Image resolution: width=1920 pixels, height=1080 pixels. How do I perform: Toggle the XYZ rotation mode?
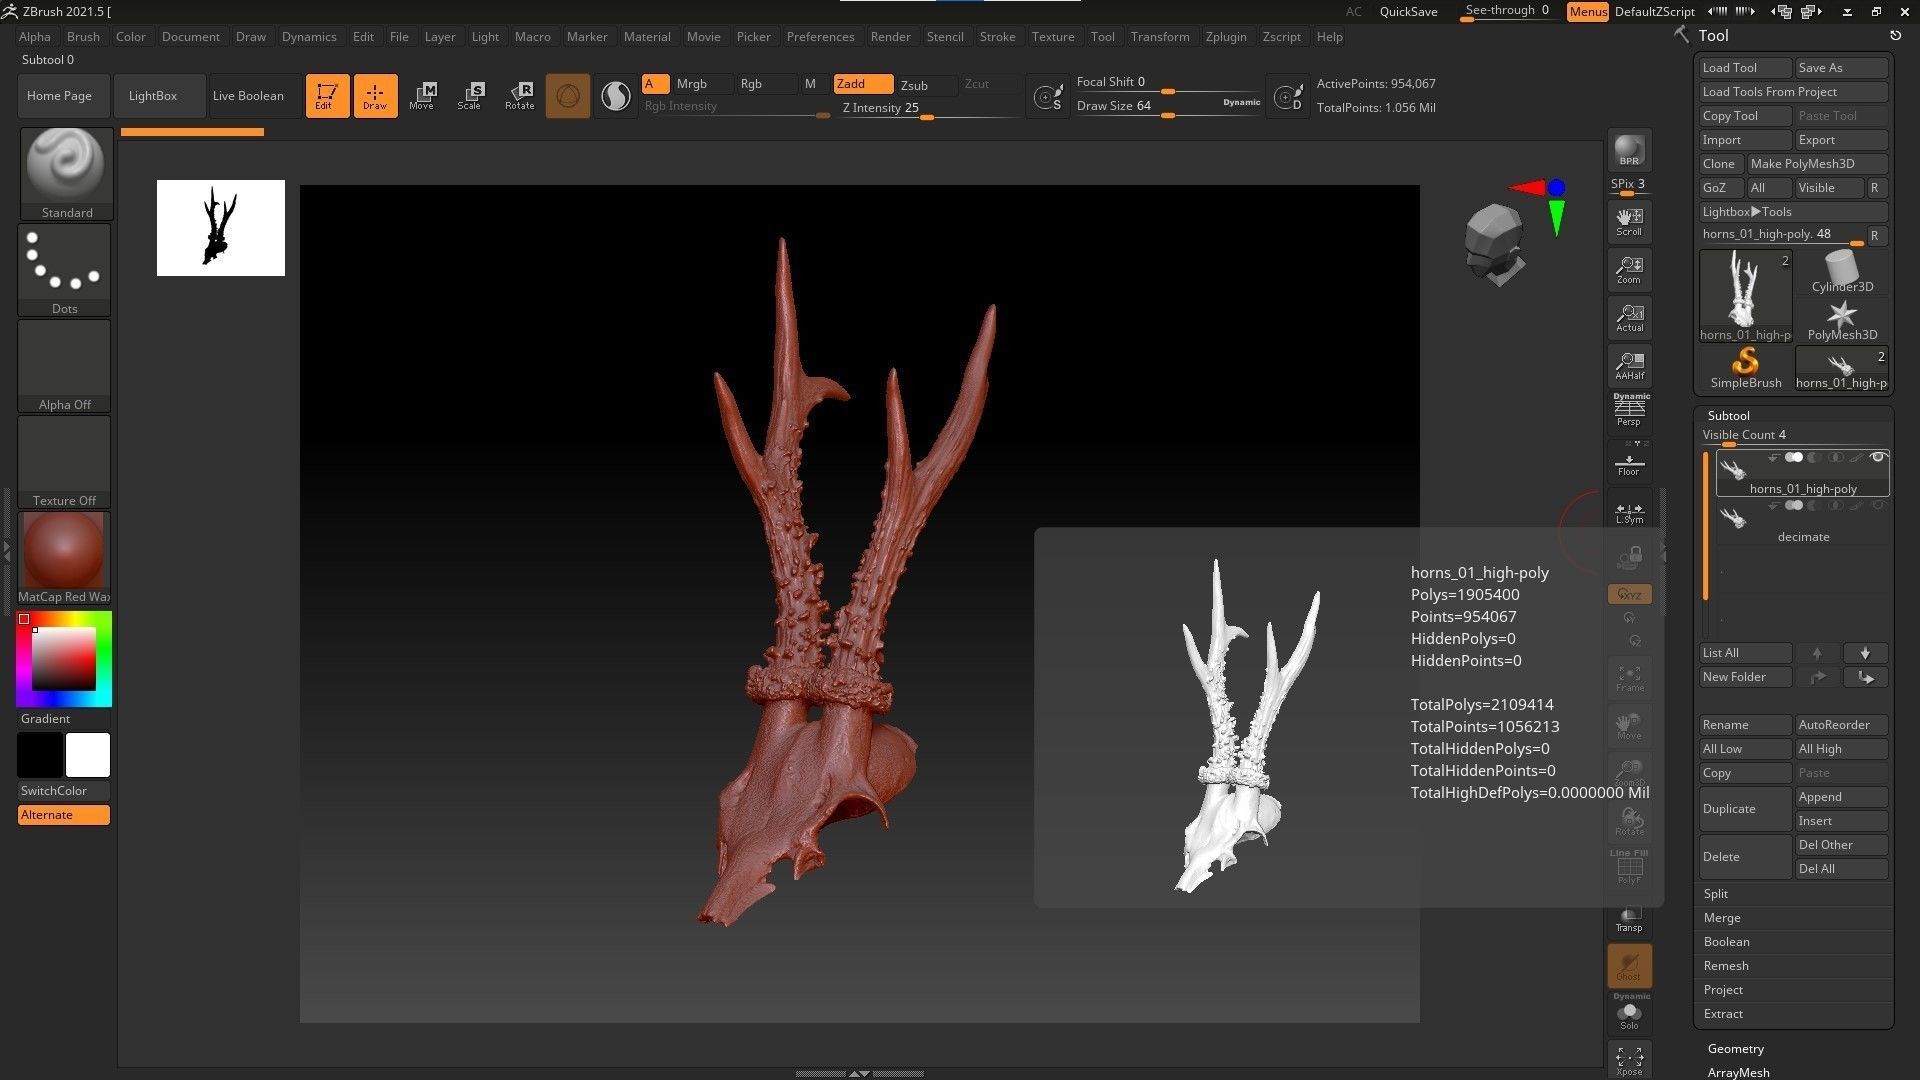click(x=1629, y=594)
